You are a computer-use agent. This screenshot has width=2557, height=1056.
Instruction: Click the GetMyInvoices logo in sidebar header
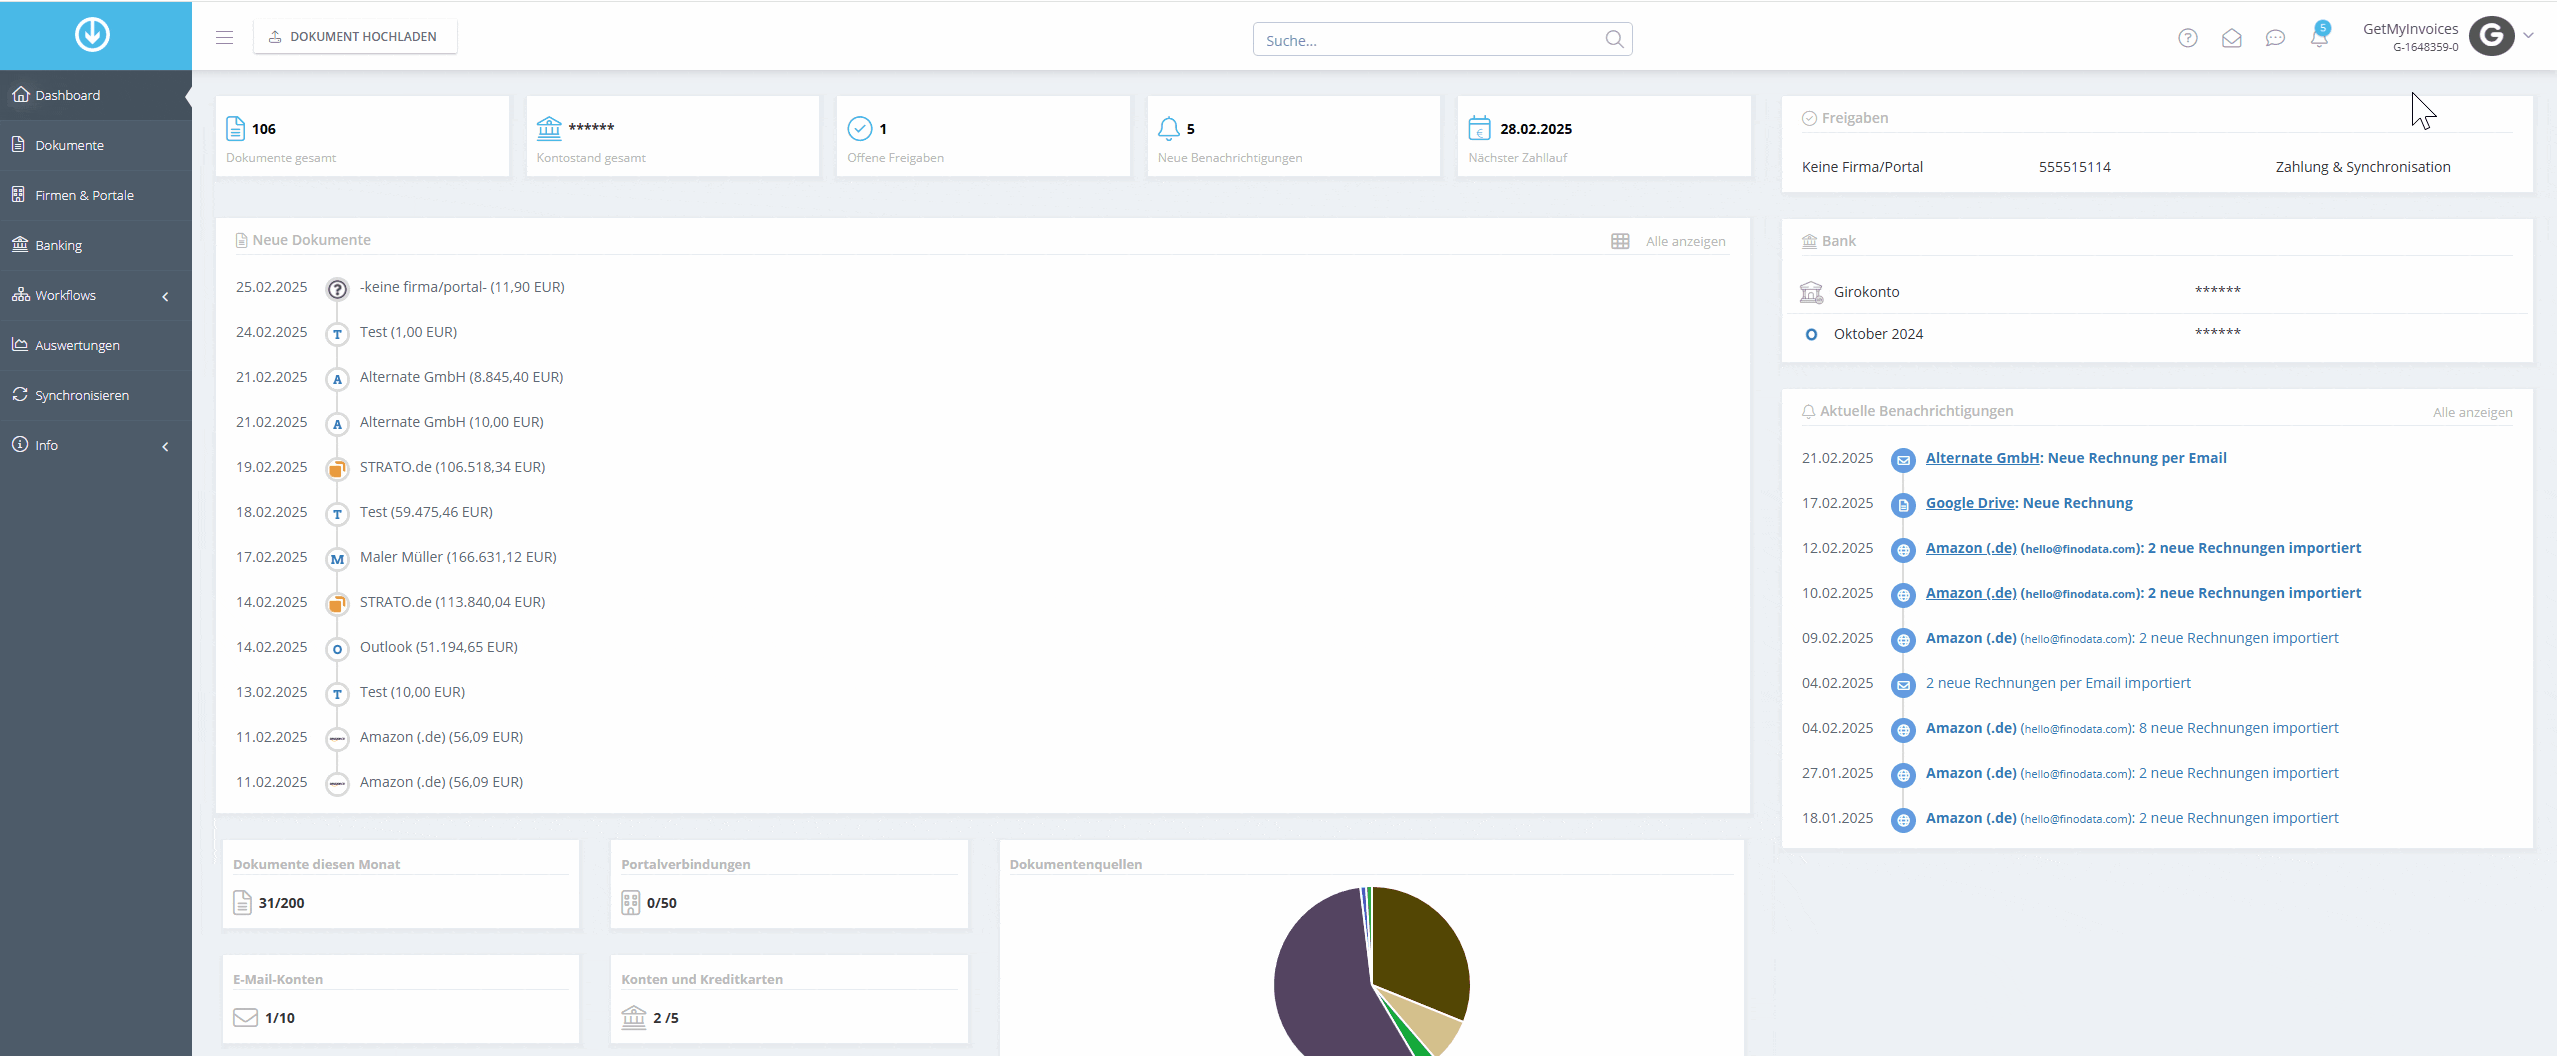click(x=92, y=35)
